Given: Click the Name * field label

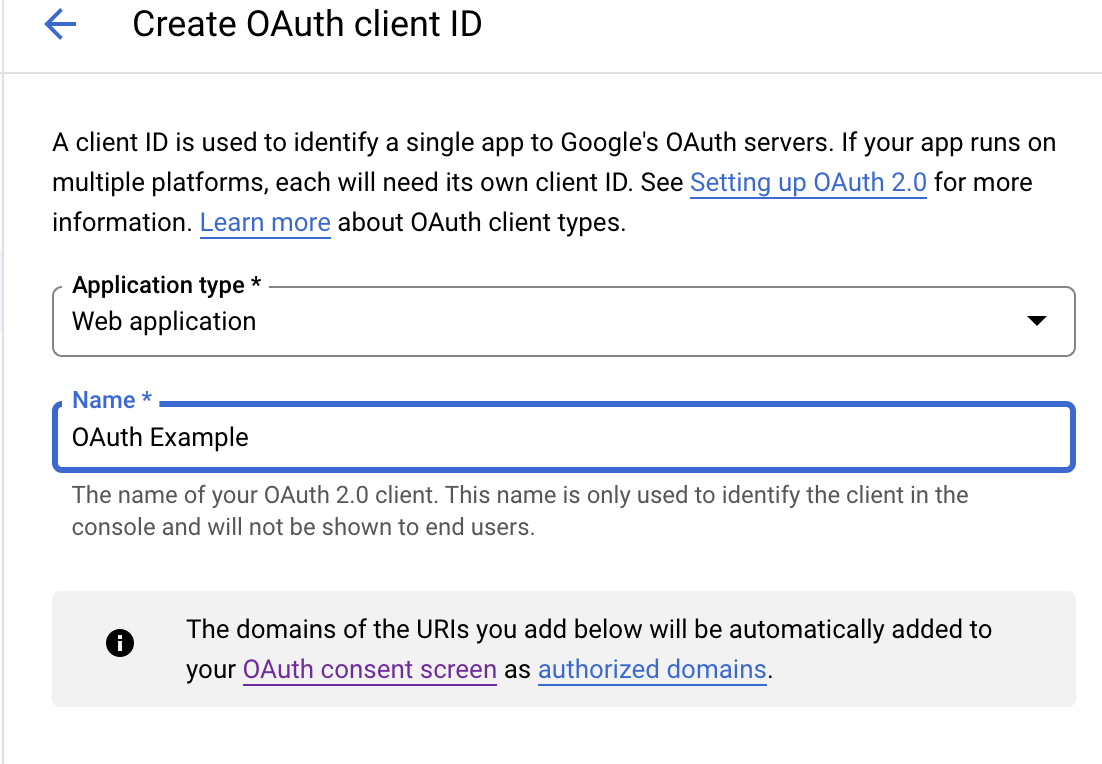Looking at the screenshot, I should click(x=112, y=400).
